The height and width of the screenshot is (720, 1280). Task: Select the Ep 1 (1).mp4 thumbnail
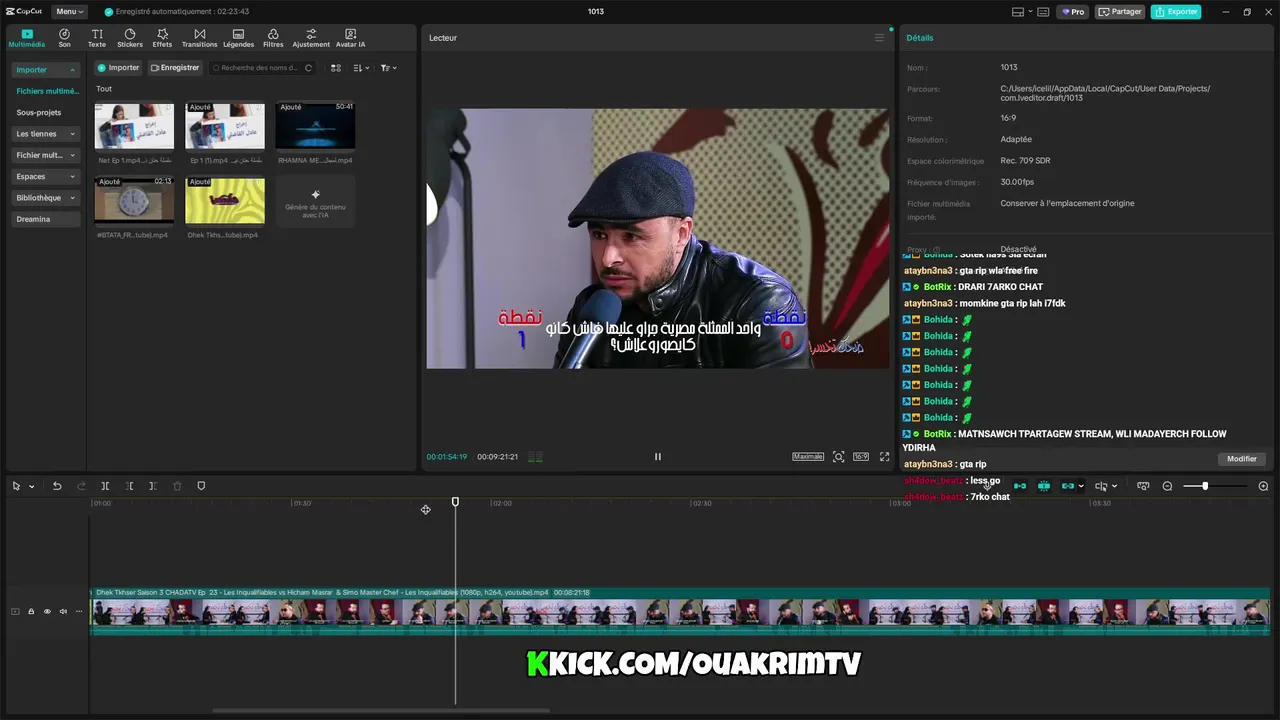[x=225, y=126]
